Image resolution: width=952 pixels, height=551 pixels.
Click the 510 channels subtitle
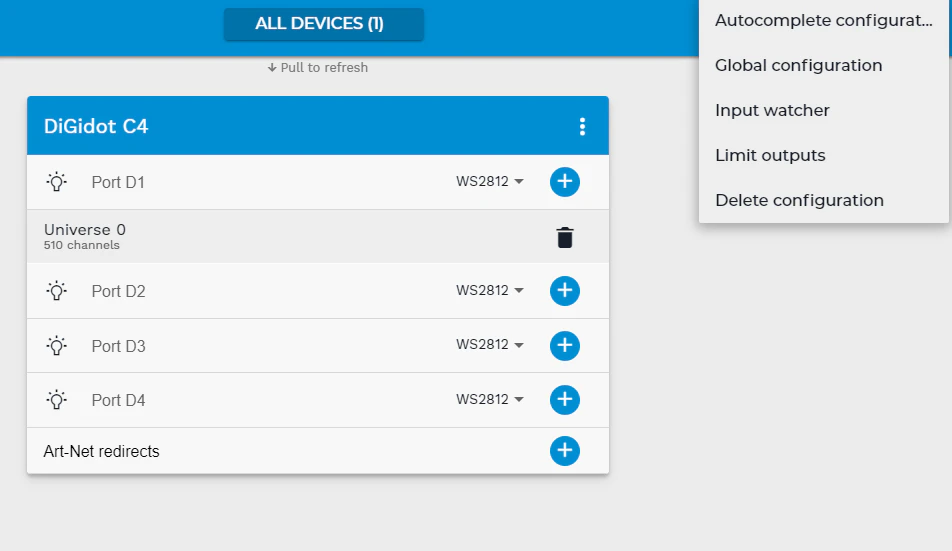click(x=81, y=245)
